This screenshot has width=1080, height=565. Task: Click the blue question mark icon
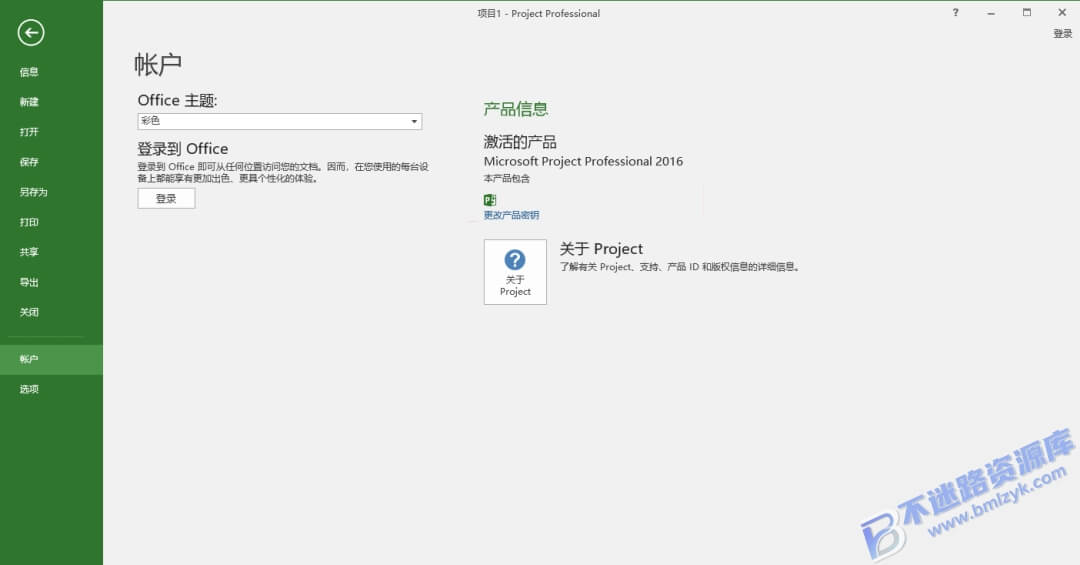pos(515,260)
